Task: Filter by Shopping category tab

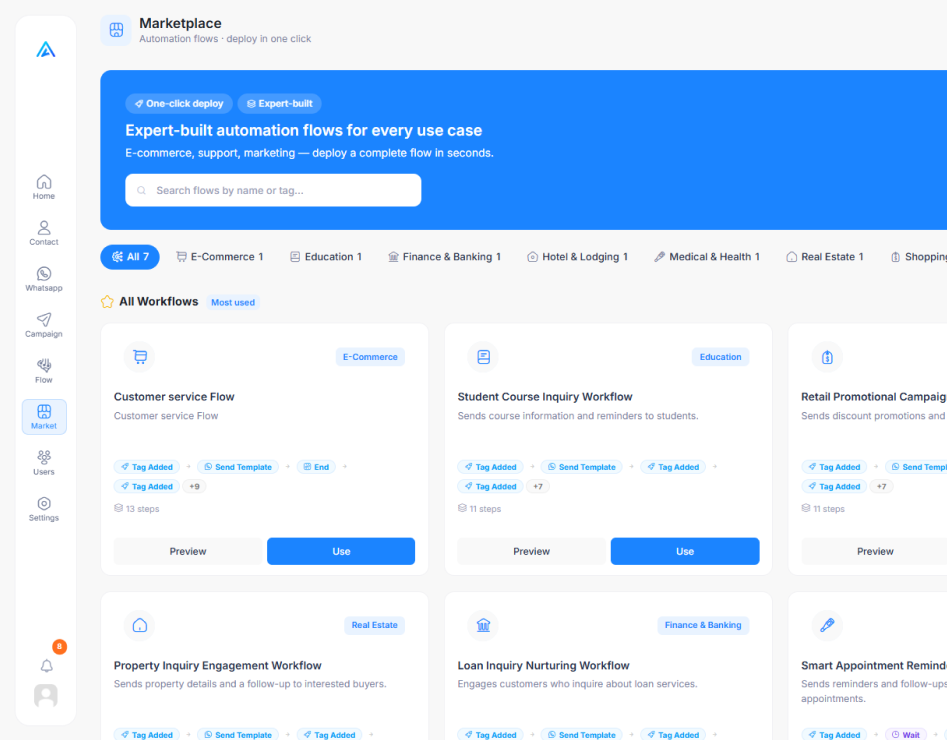Action: click(918, 257)
